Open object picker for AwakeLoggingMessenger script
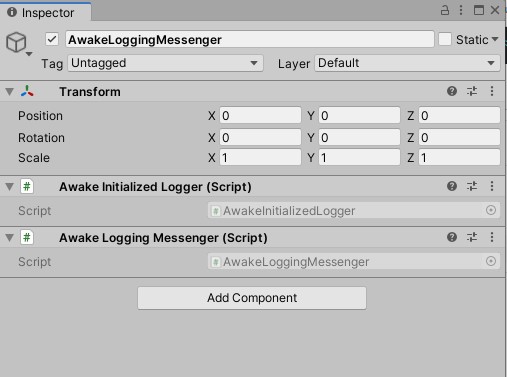Screen dimensions: 507x377 pos(491,261)
